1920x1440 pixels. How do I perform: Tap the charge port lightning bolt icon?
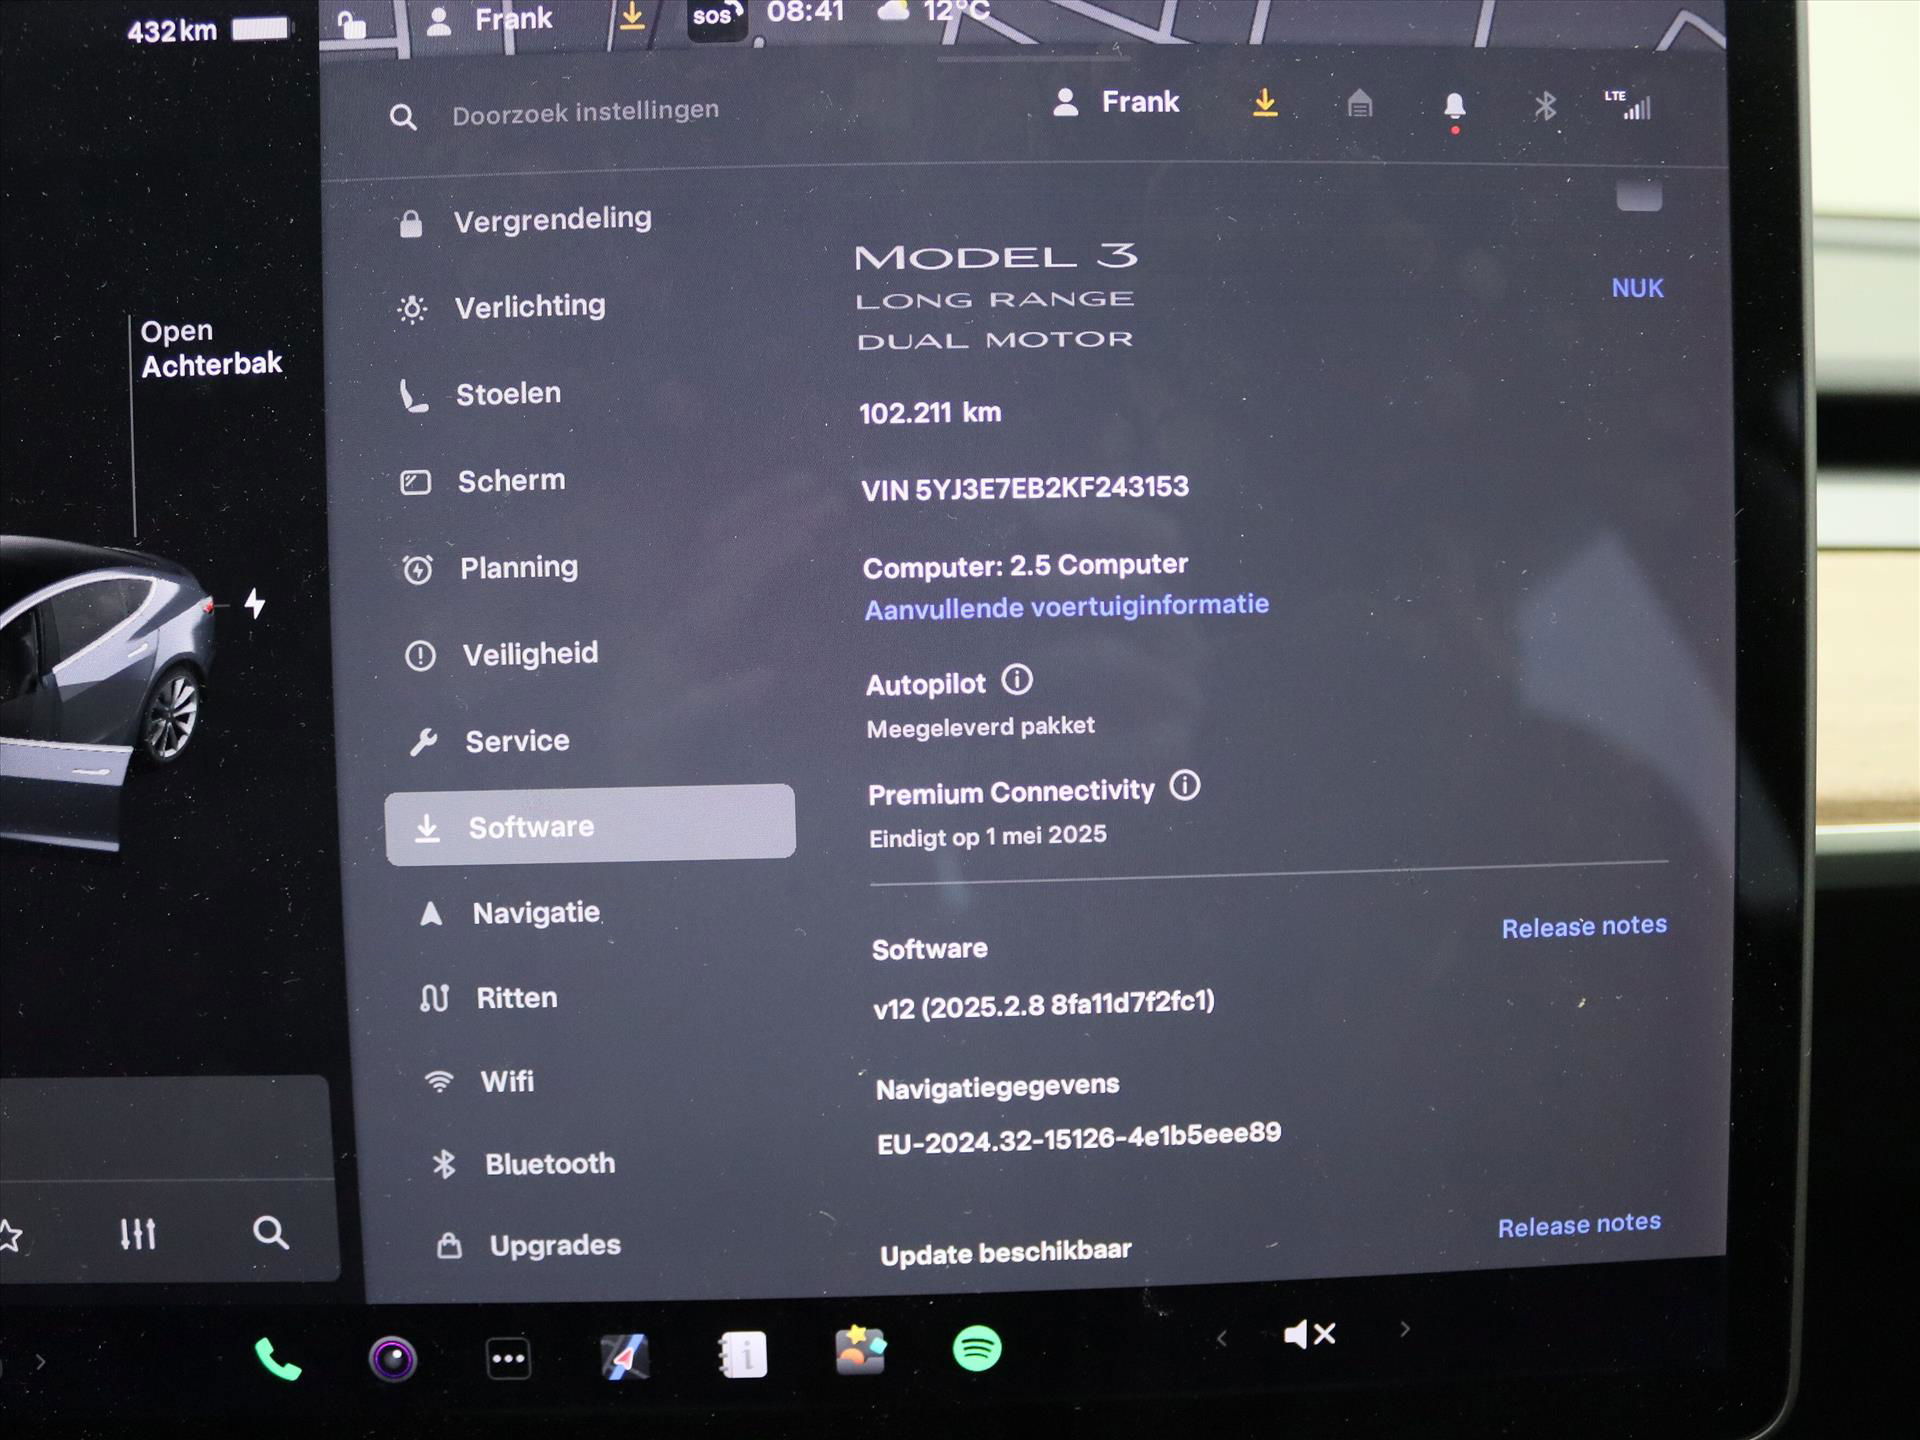coord(255,603)
